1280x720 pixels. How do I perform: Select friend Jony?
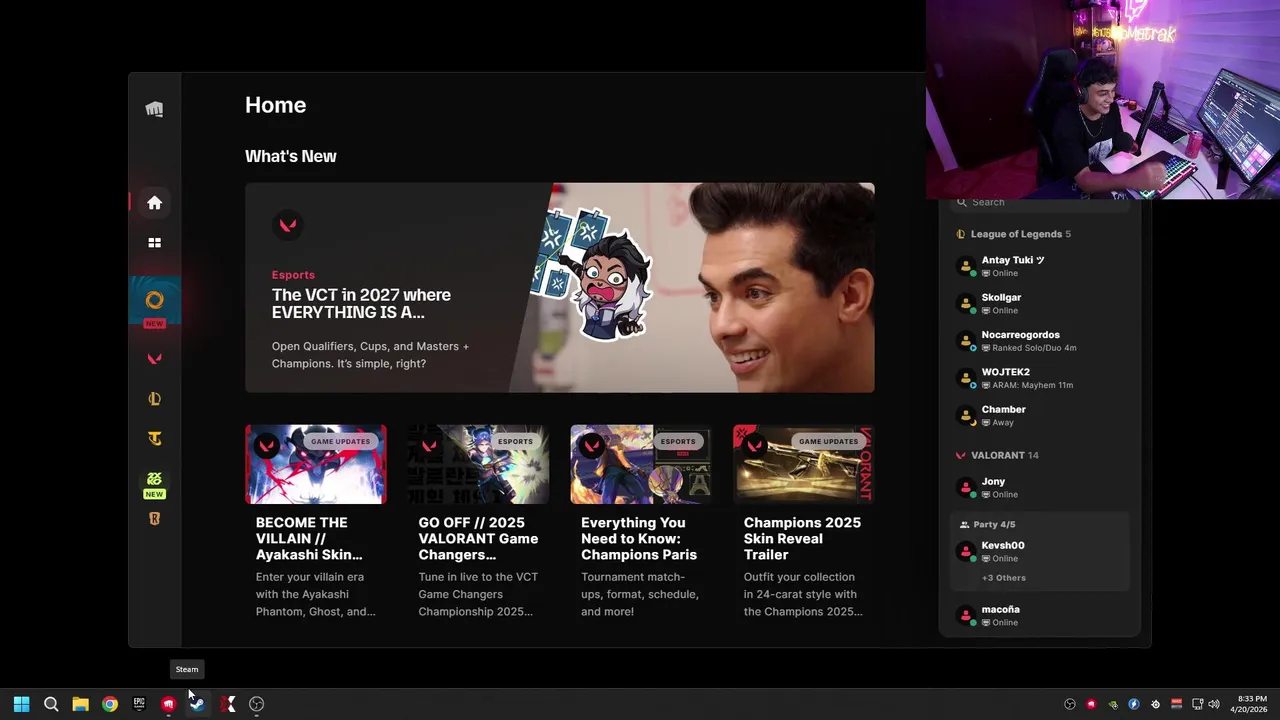[x=1039, y=487]
